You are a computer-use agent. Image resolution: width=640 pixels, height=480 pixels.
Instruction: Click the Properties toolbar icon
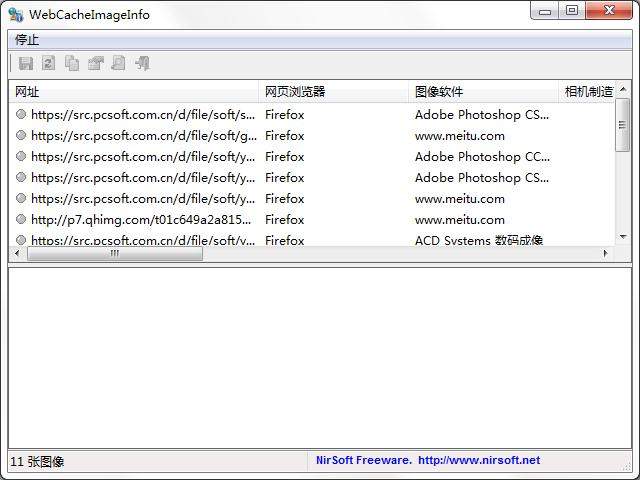coord(96,63)
